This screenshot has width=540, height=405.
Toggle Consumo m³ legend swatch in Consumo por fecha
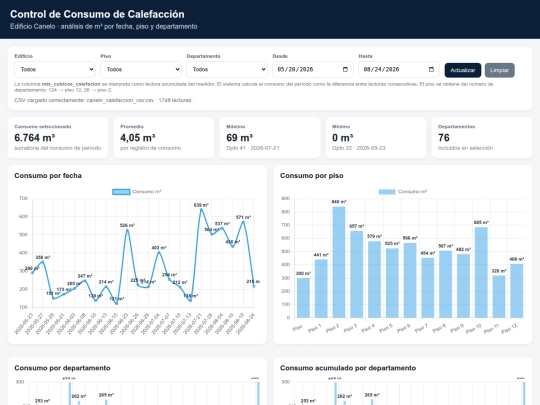click(121, 192)
